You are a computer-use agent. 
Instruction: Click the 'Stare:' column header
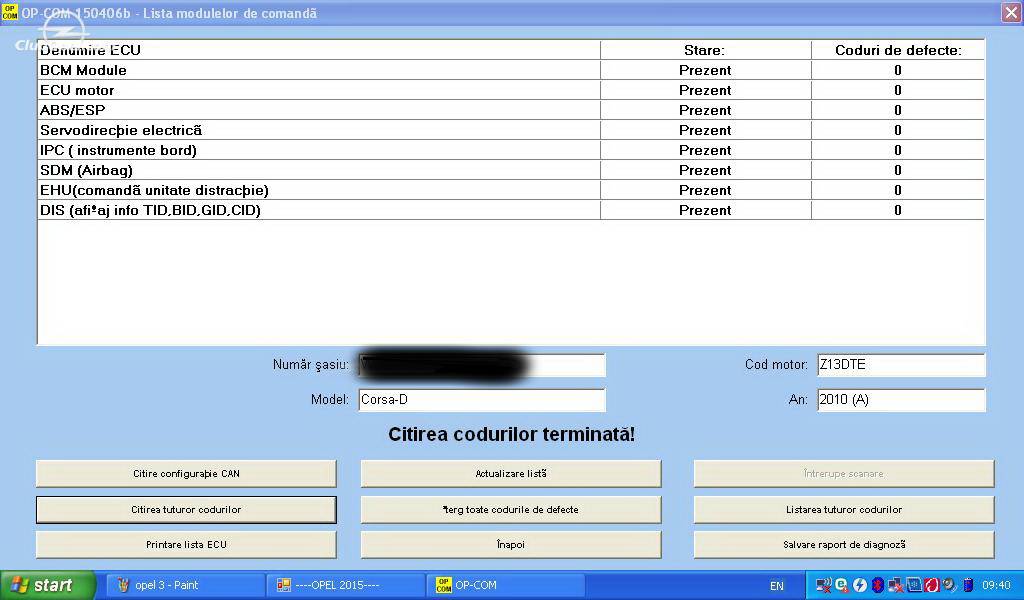(x=705, y=50)
